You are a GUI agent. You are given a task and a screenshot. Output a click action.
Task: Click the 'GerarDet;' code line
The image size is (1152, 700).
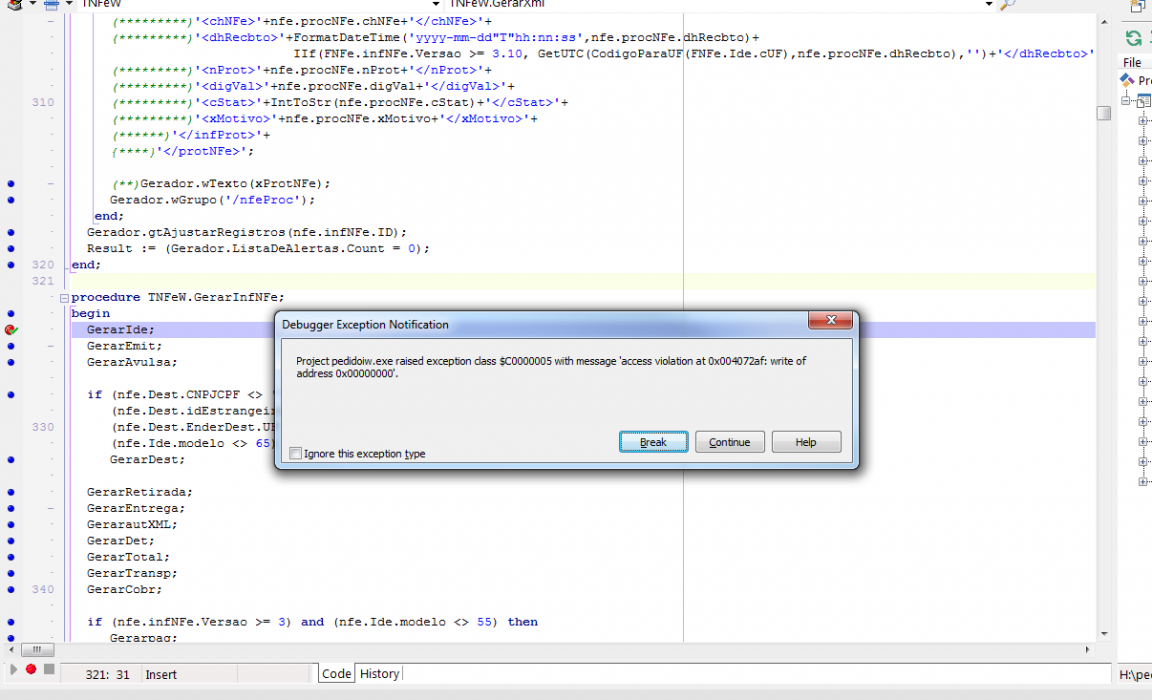[120, 541]
